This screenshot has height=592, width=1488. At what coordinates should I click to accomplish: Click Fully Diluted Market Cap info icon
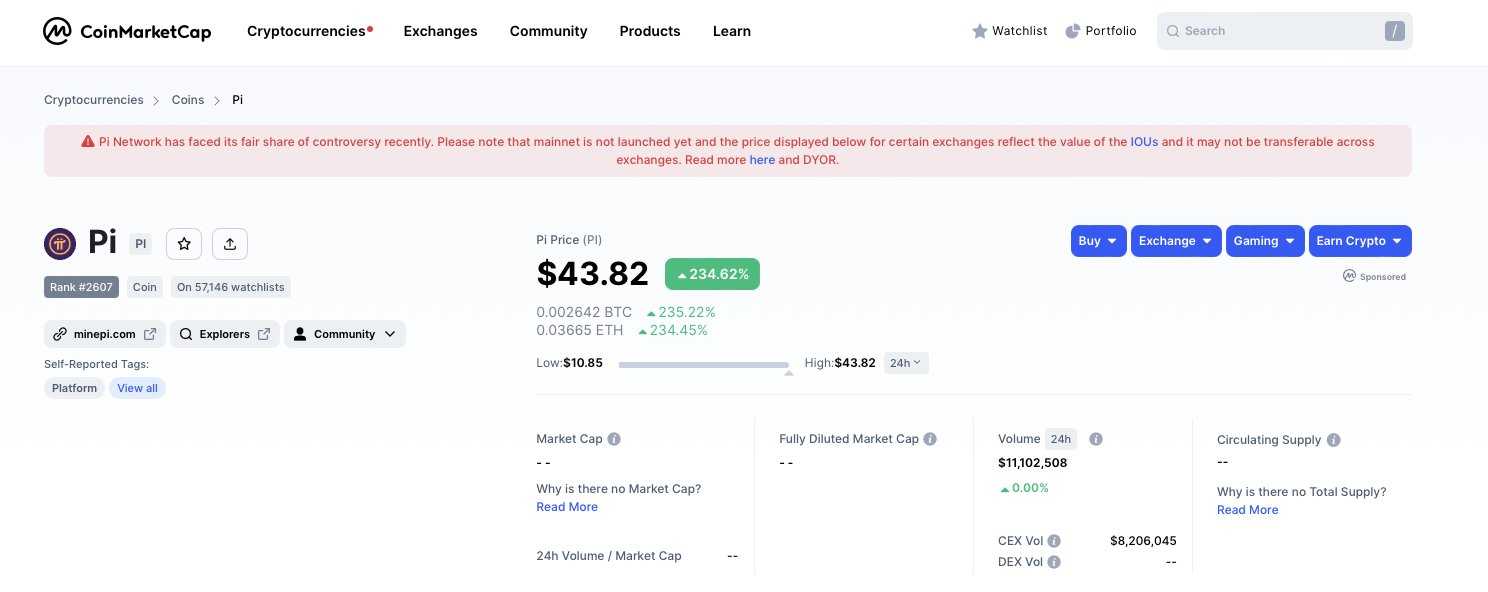pos(930,439)
